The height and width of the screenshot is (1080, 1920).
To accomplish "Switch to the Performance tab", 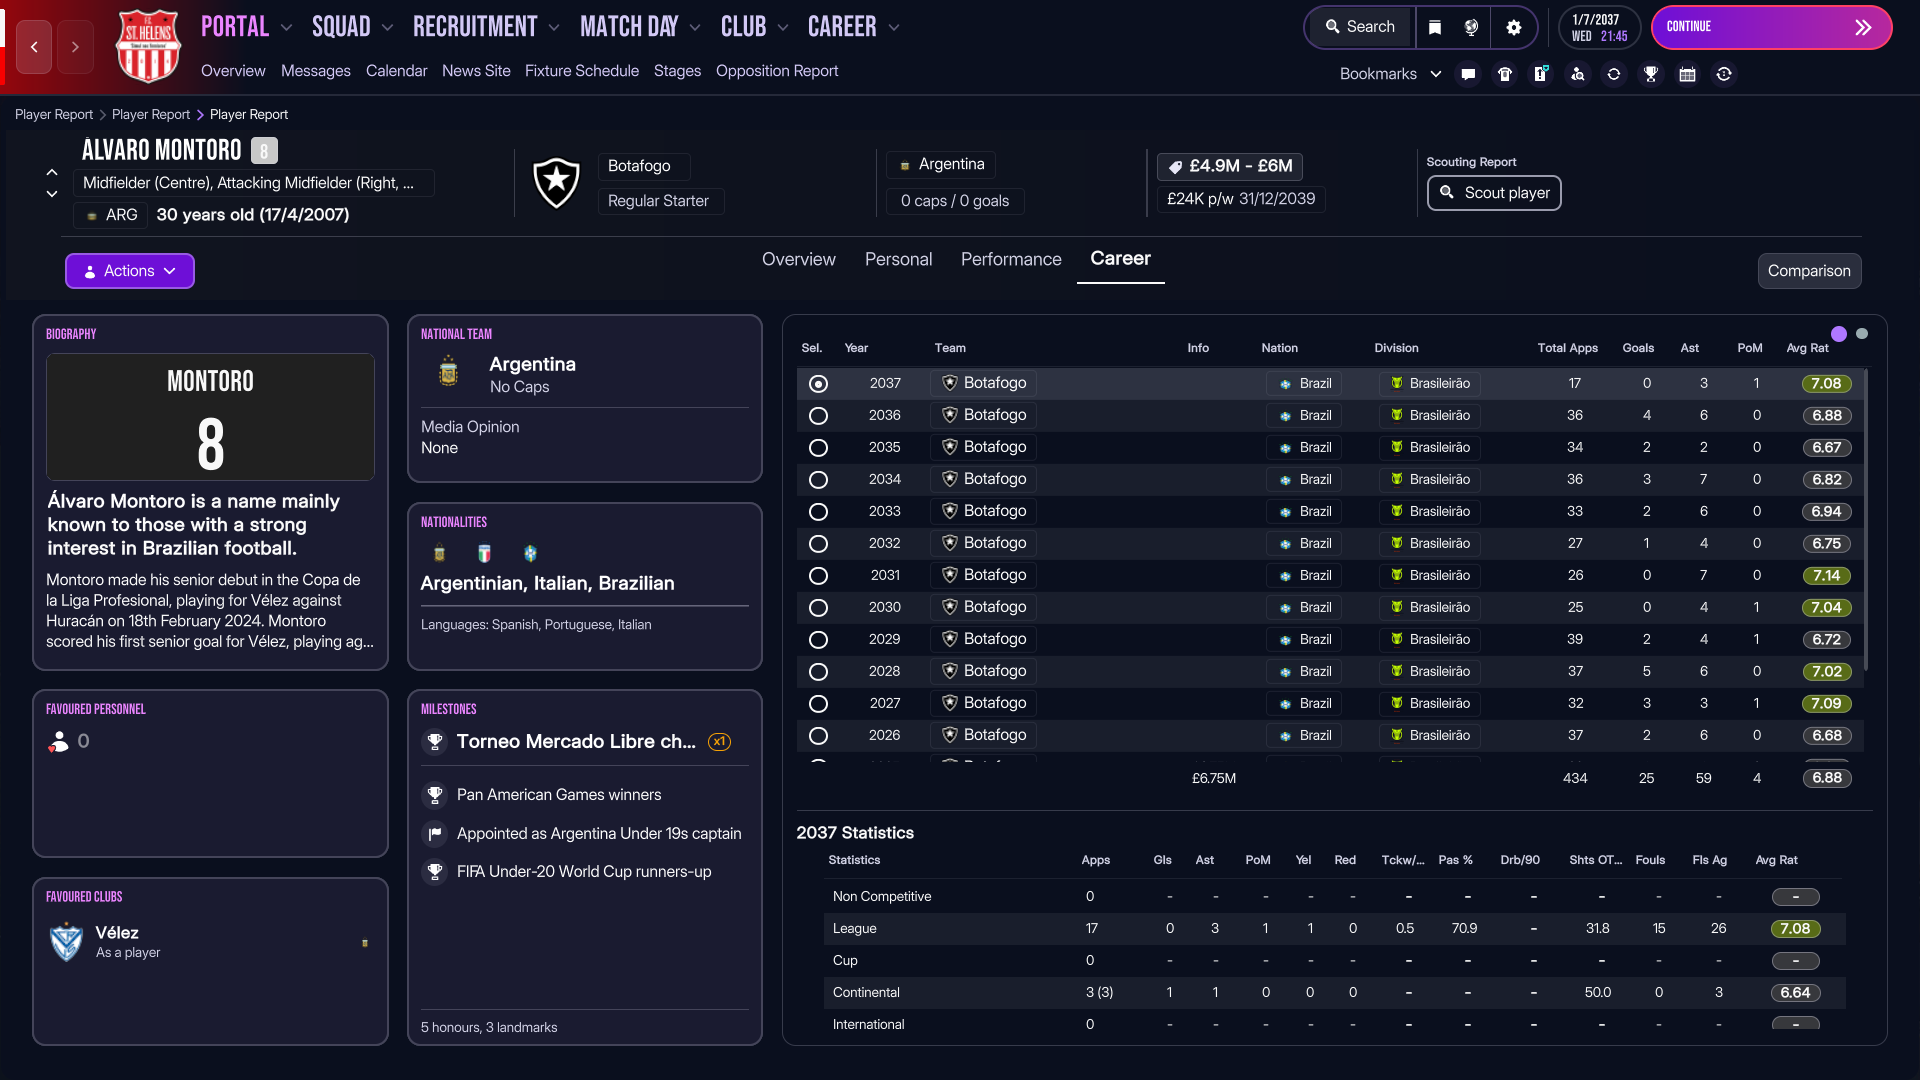I will tap(1011, 260).
